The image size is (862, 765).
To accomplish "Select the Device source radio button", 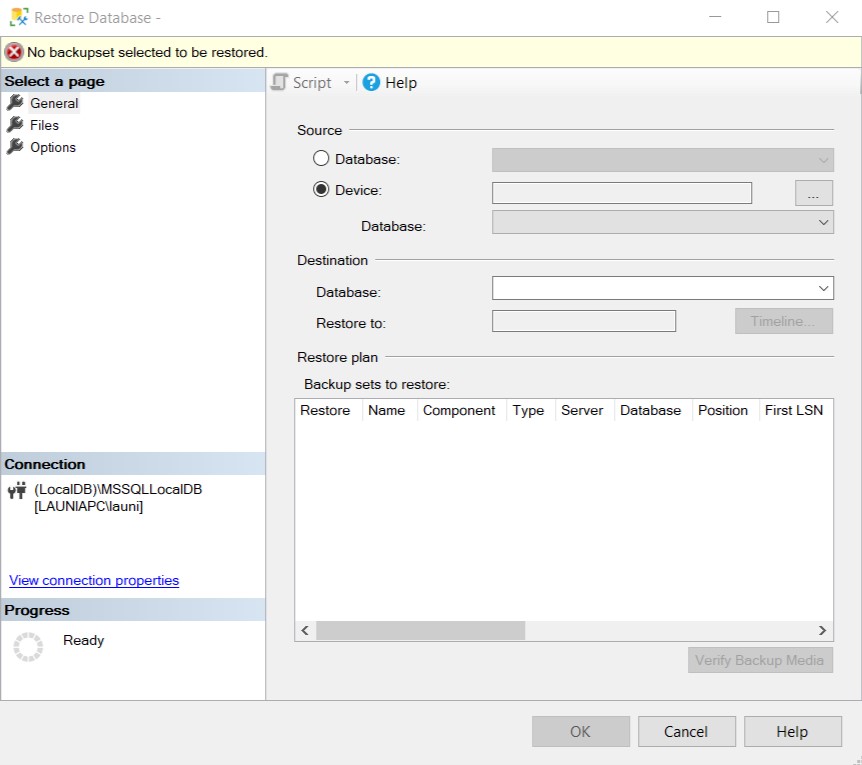I will point(321,189).
